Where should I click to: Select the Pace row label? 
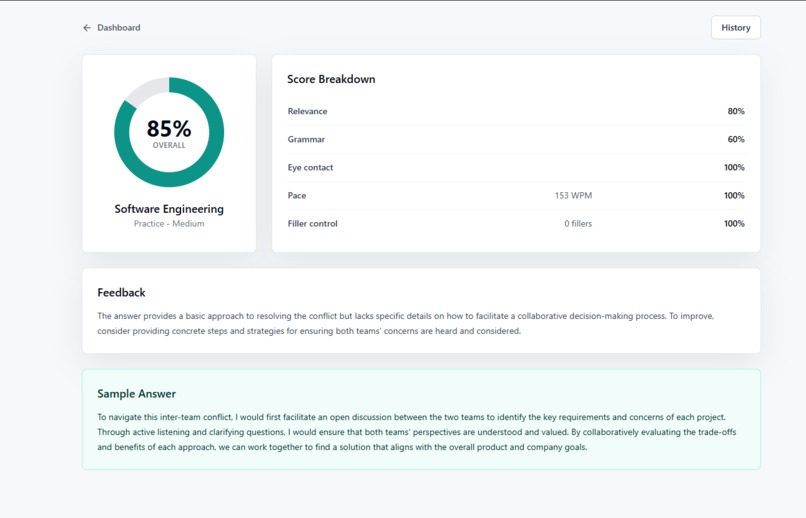297,196
